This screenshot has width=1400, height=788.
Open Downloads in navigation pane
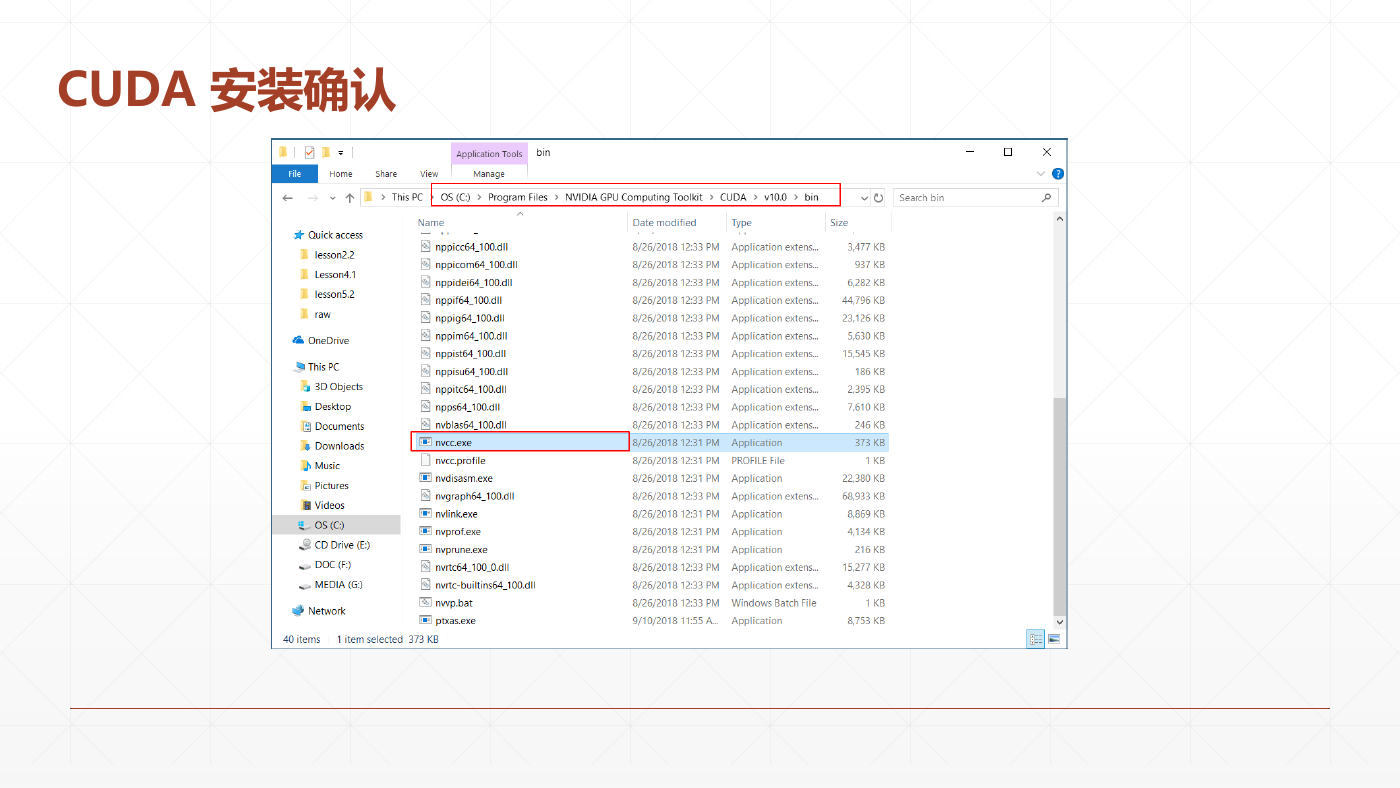(339, 446)
